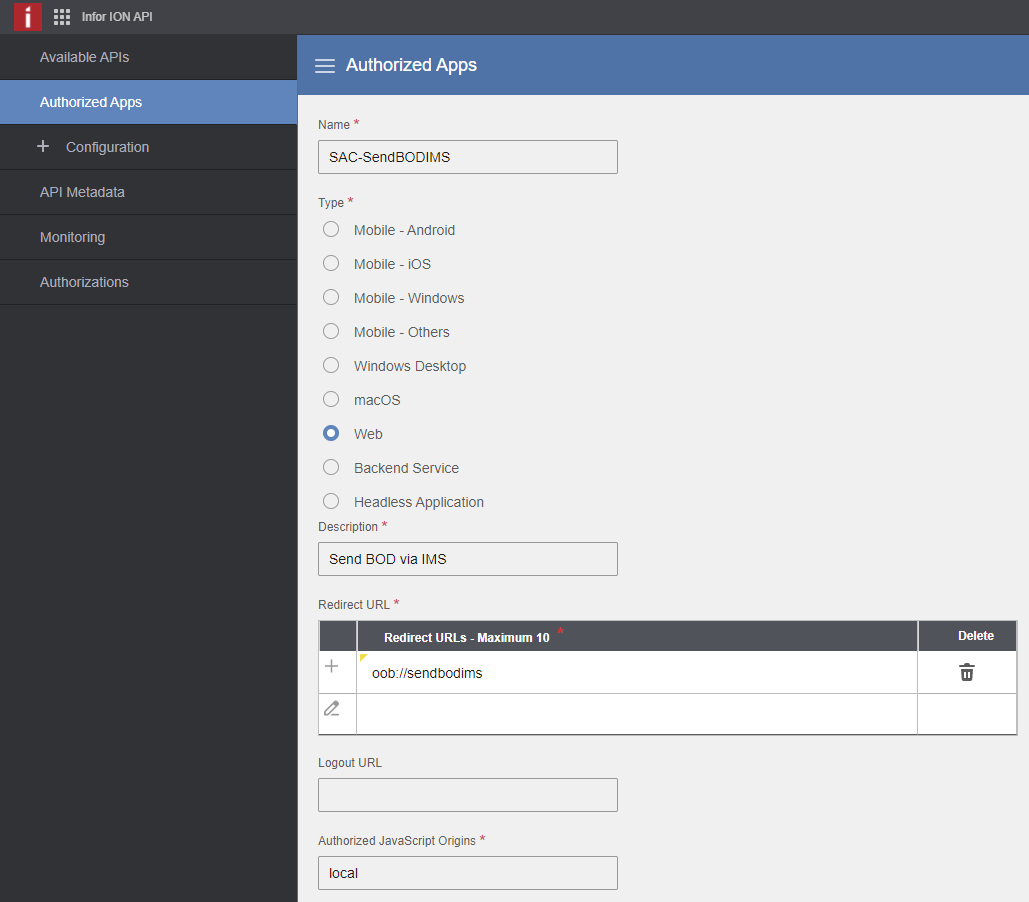Viewport: 1029px width, 902px height.
Task: Expand the Configuration plus icon
Action: point(43,147)
